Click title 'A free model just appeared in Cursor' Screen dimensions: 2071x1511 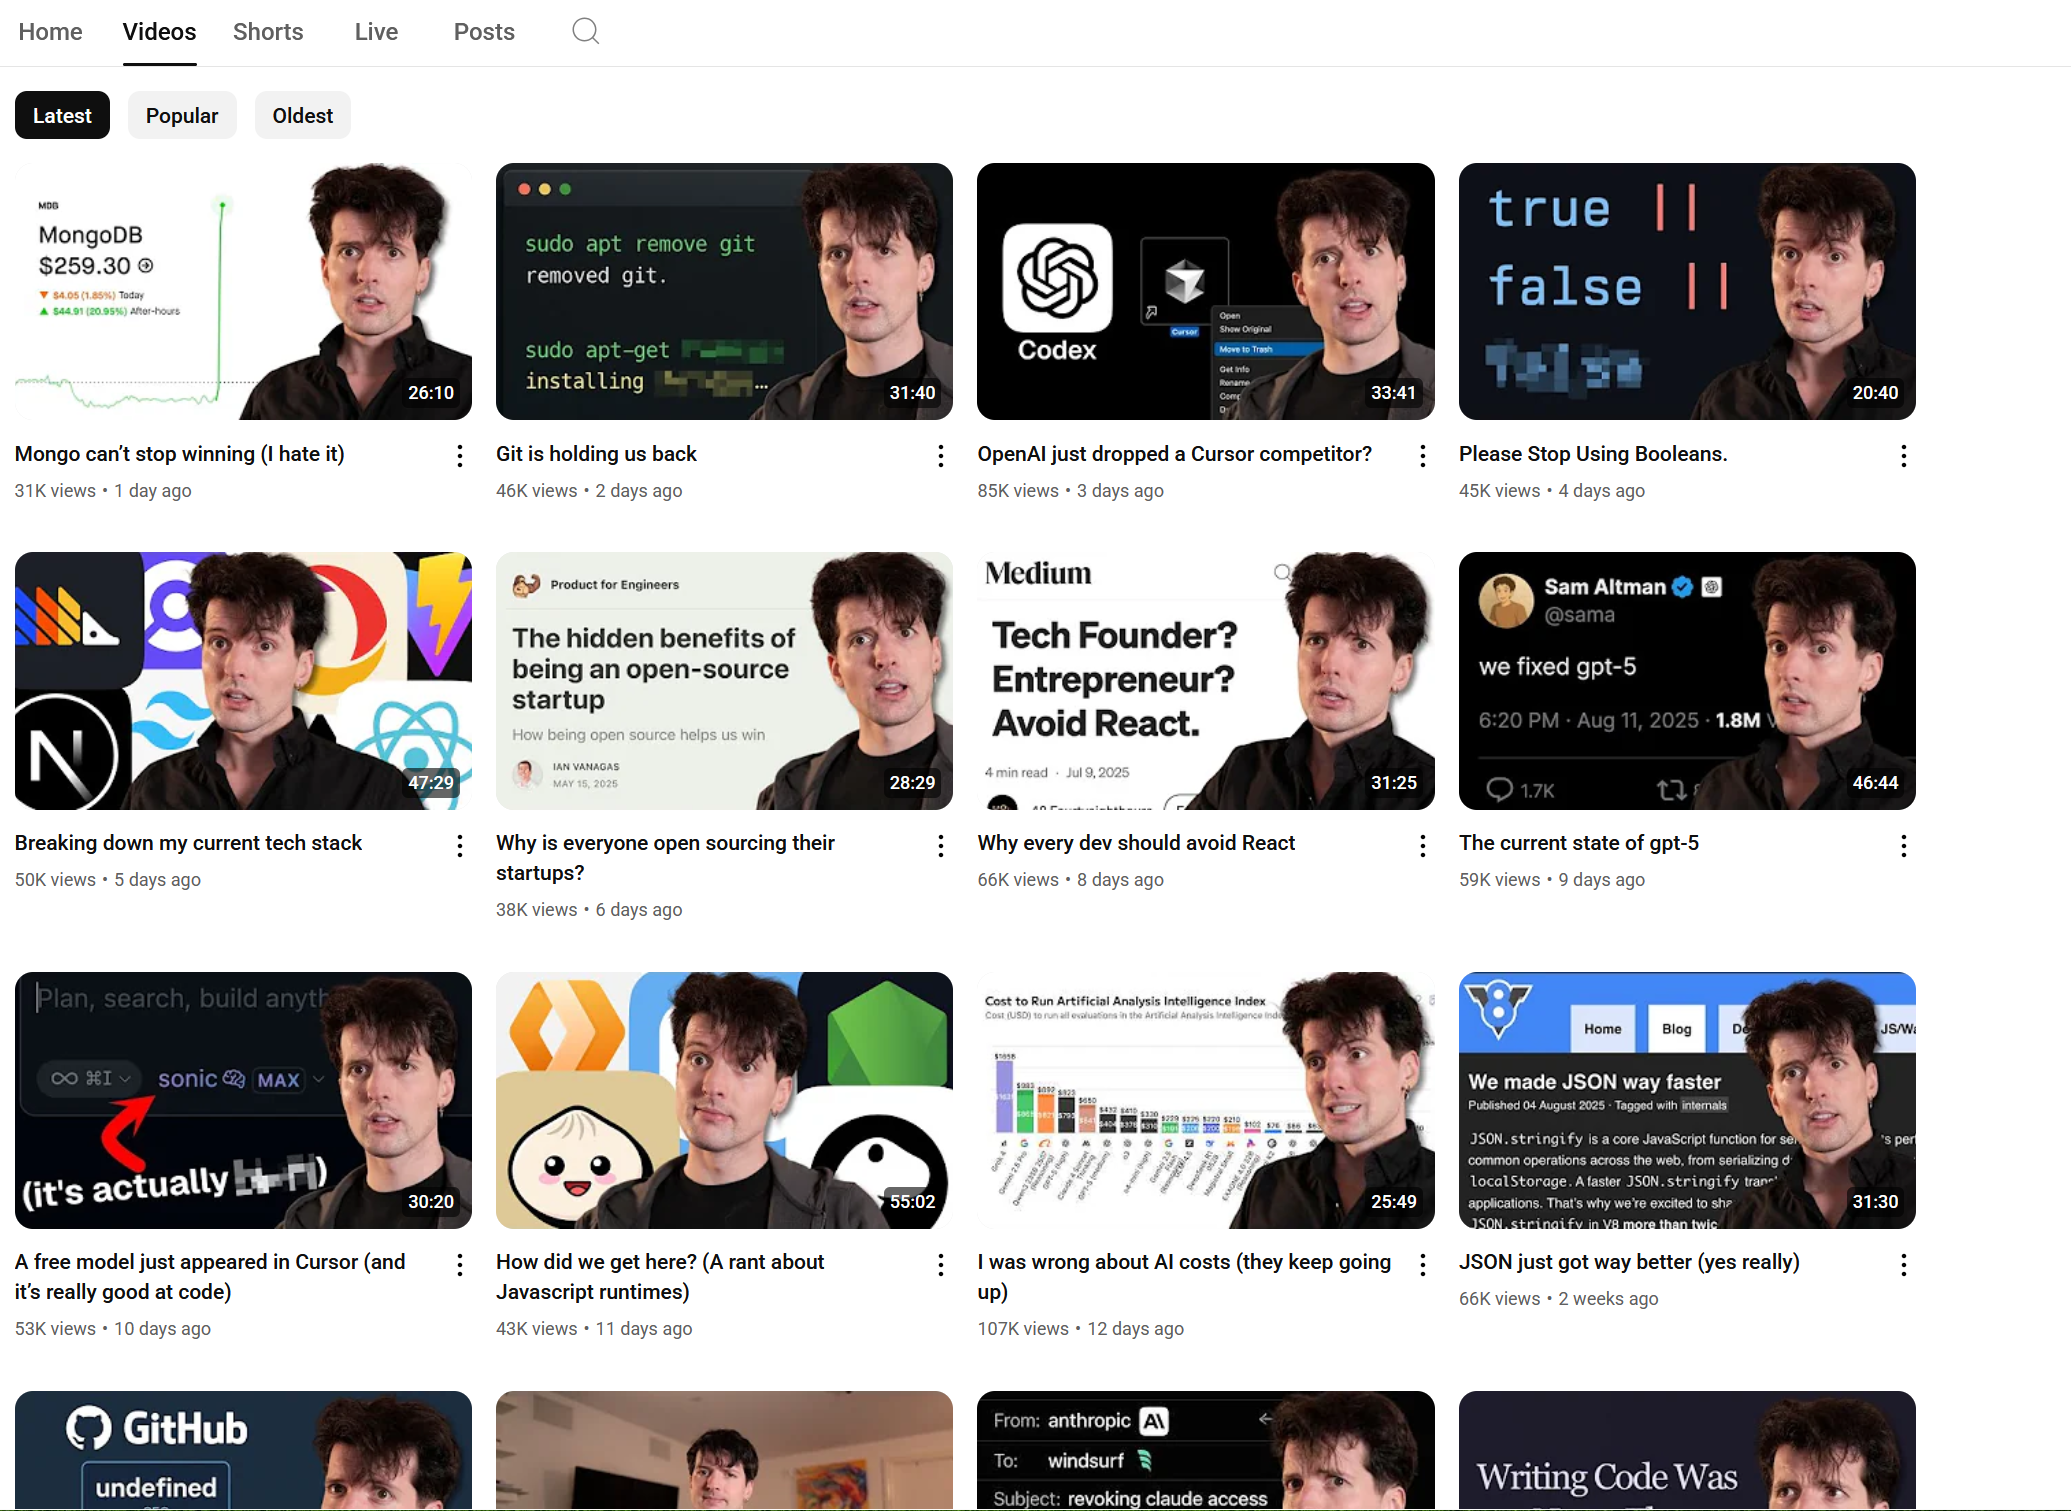click(x=210, y=1277)
